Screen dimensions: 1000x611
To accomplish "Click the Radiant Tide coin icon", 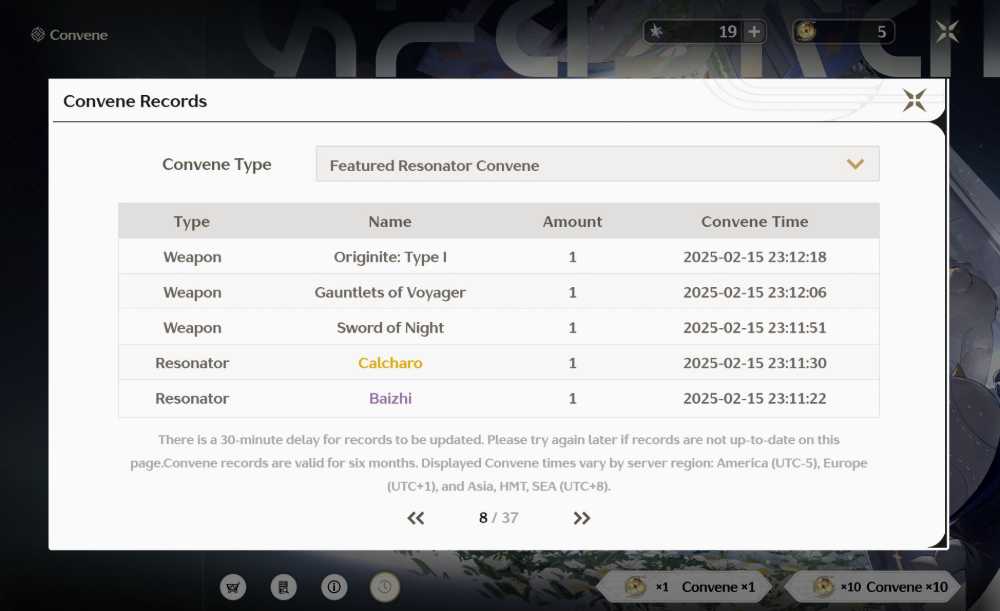I will click(x=806, y=31).
